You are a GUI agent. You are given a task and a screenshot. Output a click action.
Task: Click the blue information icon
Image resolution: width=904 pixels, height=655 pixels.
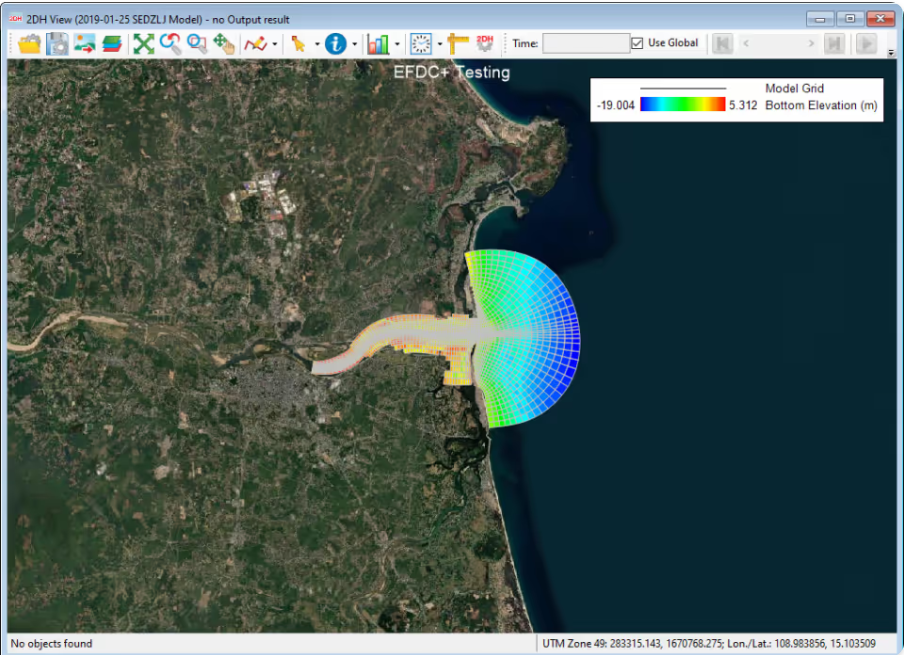(336, 44)
